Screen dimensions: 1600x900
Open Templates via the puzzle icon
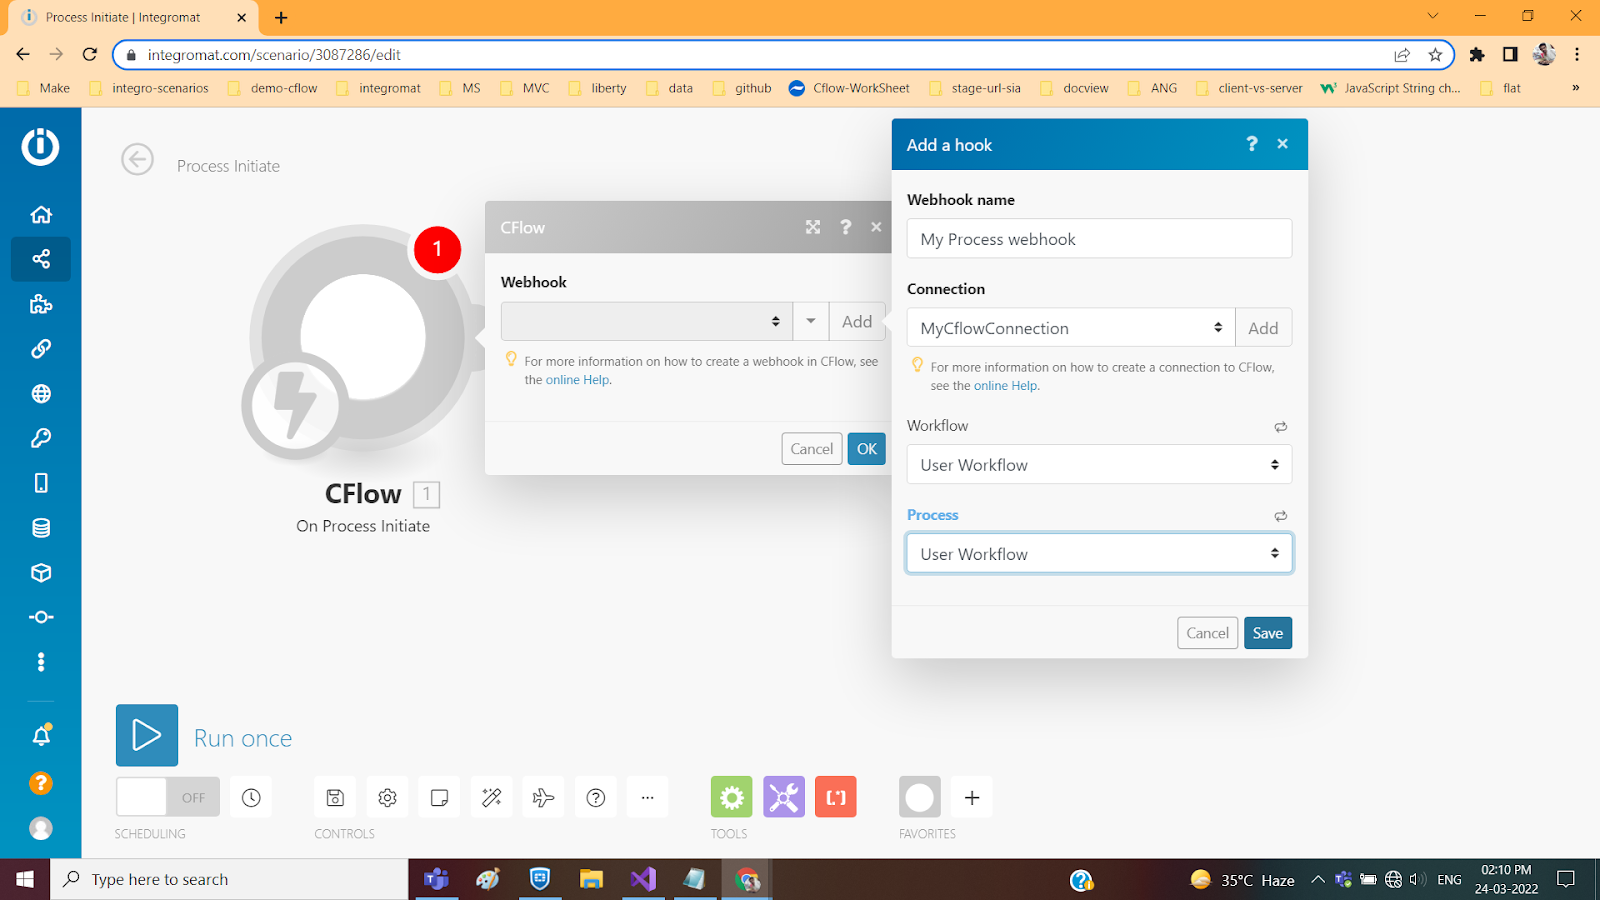[41, 304]
